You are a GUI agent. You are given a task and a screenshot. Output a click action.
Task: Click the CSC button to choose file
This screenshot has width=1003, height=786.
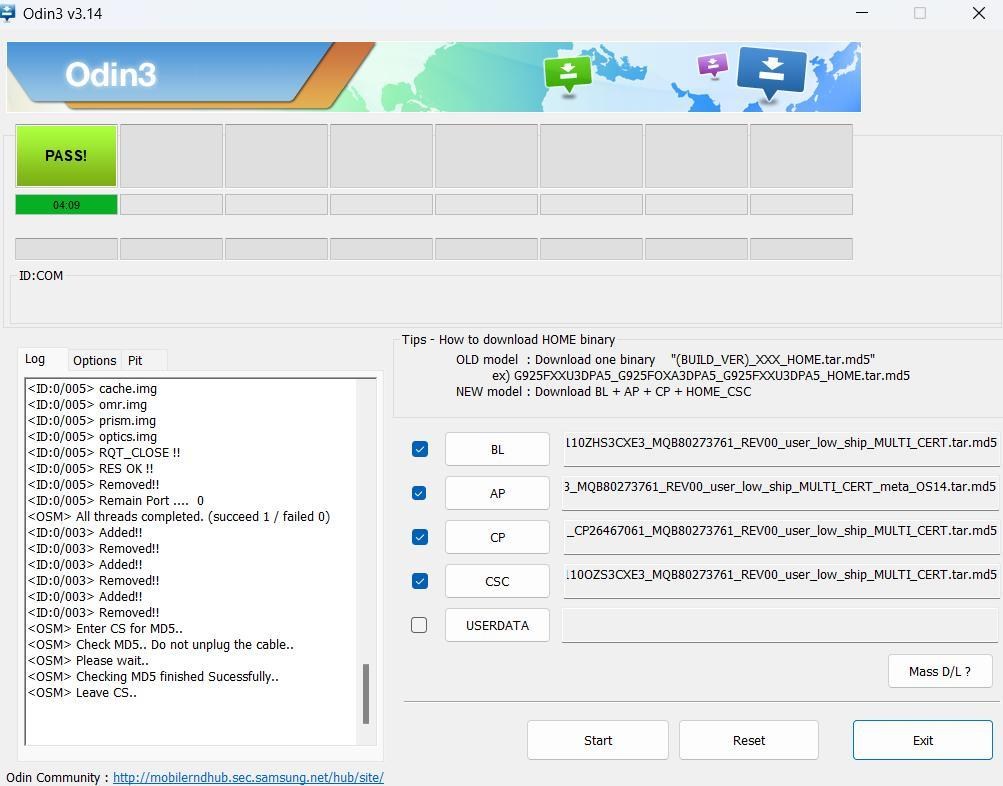click(x=497, y=581)
